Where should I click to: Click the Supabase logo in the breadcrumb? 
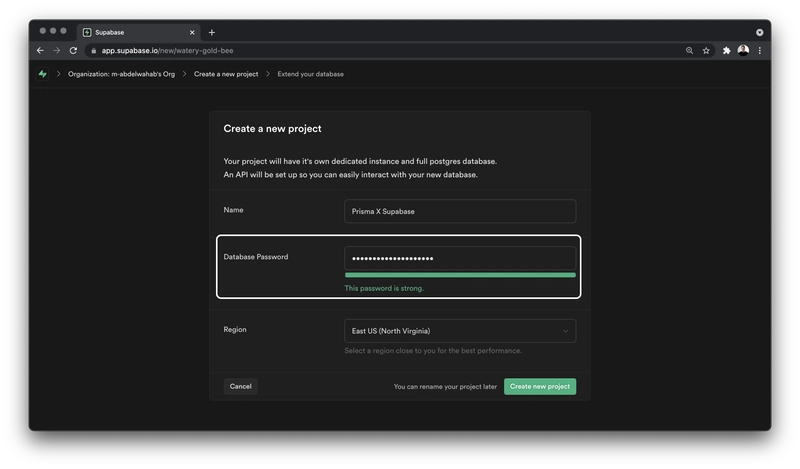(x=42, y=74)
